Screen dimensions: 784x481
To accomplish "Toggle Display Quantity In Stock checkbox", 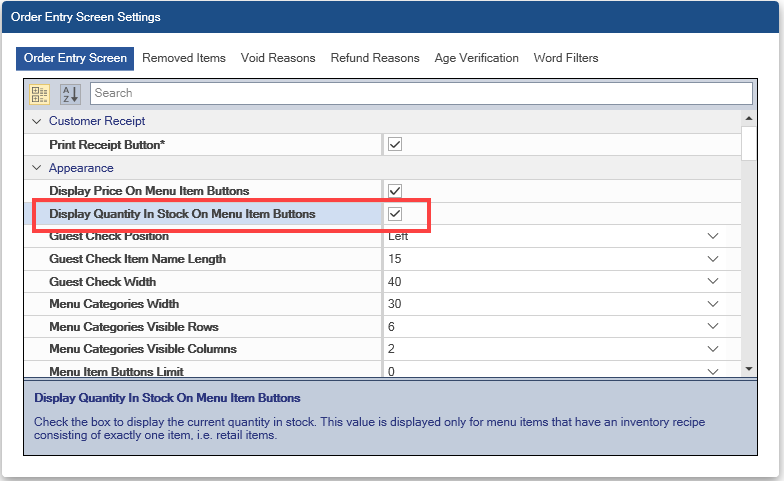I will [395, 214].
